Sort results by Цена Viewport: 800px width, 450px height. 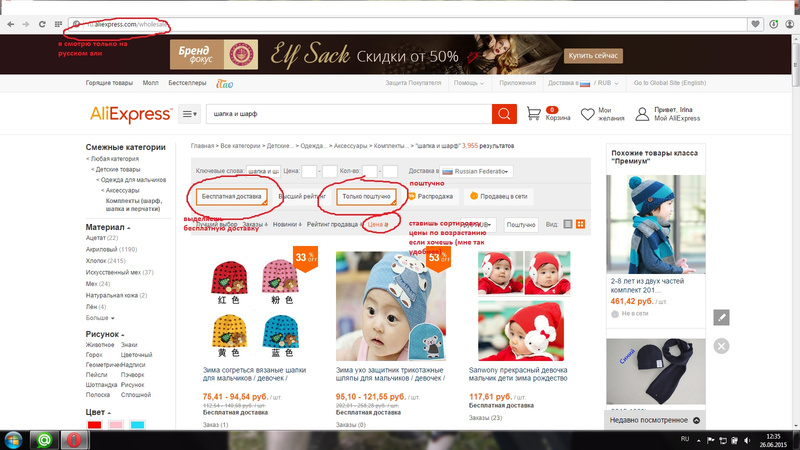[378, 224]
